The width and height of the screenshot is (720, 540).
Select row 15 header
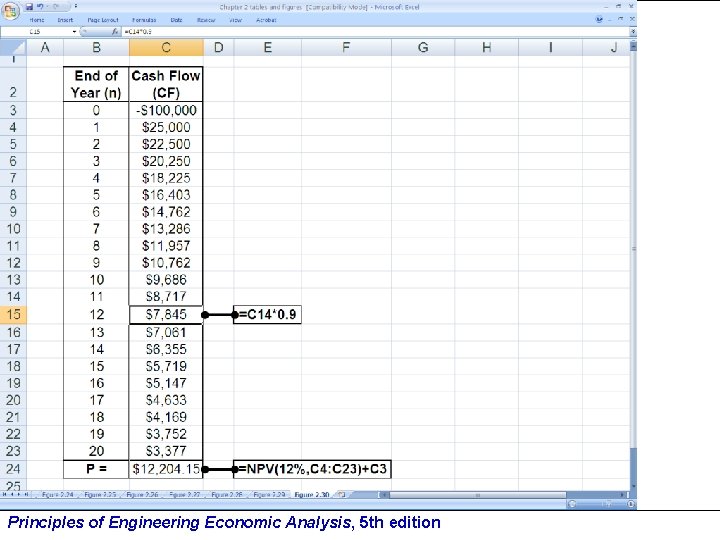coord(13,315)
